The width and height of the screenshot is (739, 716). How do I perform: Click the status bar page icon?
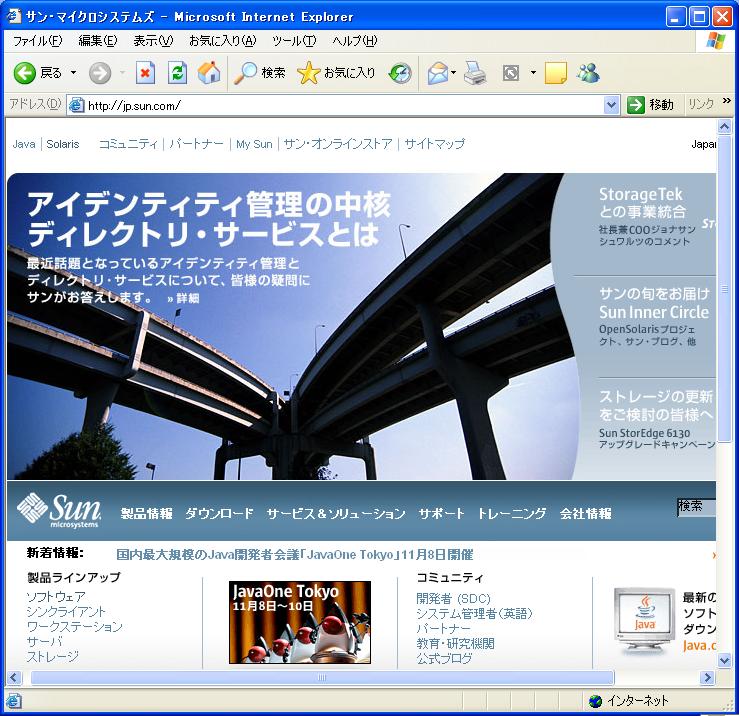(13, 701)
